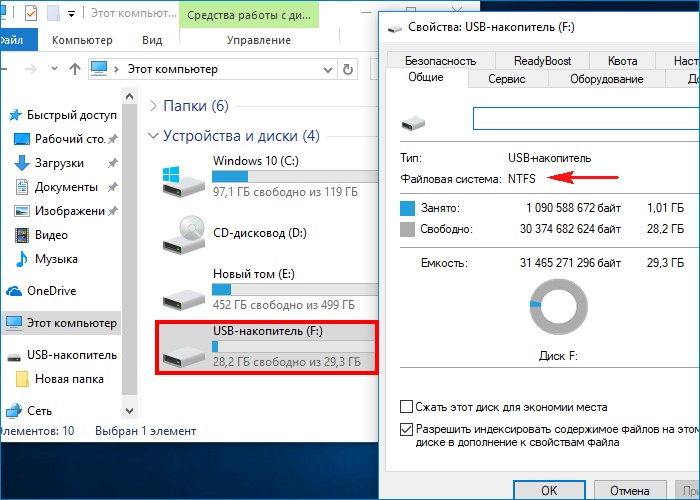The image size is (700, 500).
Task: Switch to the Безопасность tab
Action: (441, 60)
